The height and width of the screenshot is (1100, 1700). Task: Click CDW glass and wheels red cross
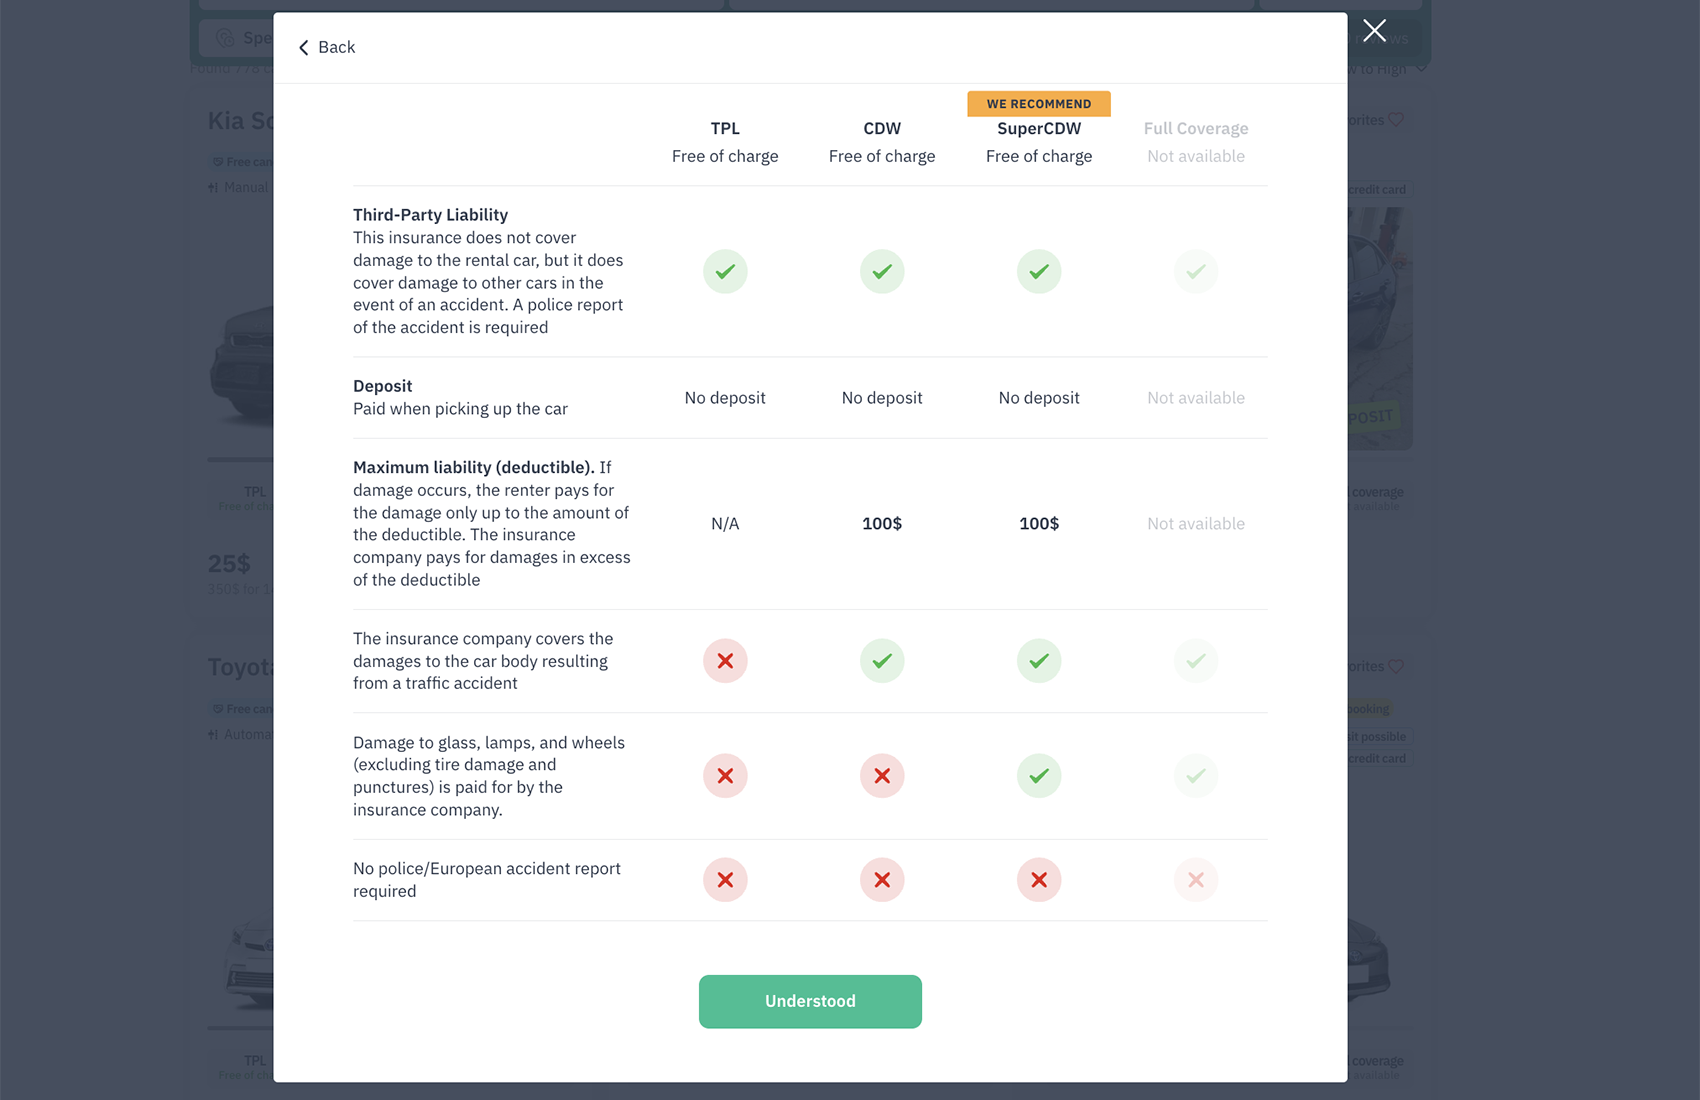tap(882, 776)
